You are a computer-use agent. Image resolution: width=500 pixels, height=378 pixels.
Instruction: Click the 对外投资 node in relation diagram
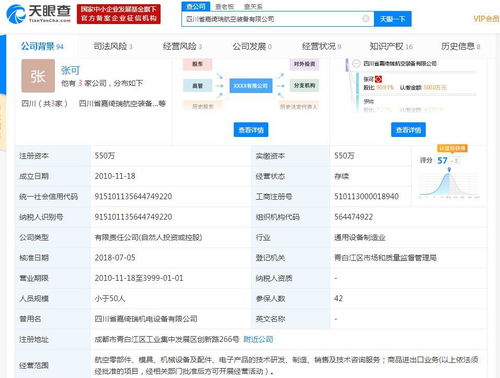pyautogui.click(x=304, y=64)
